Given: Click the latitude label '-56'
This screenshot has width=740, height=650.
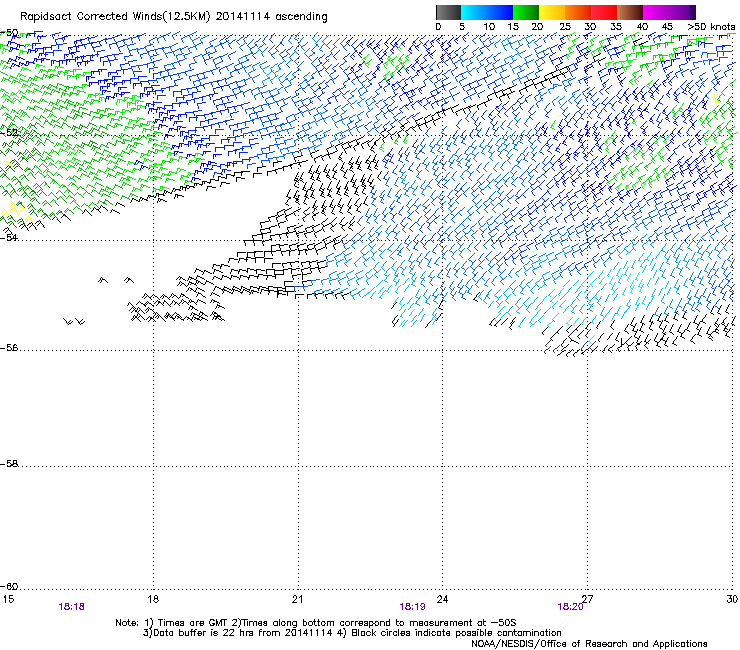Looking at the screenshot, I should pyautogui.click(x=9, y=348).
